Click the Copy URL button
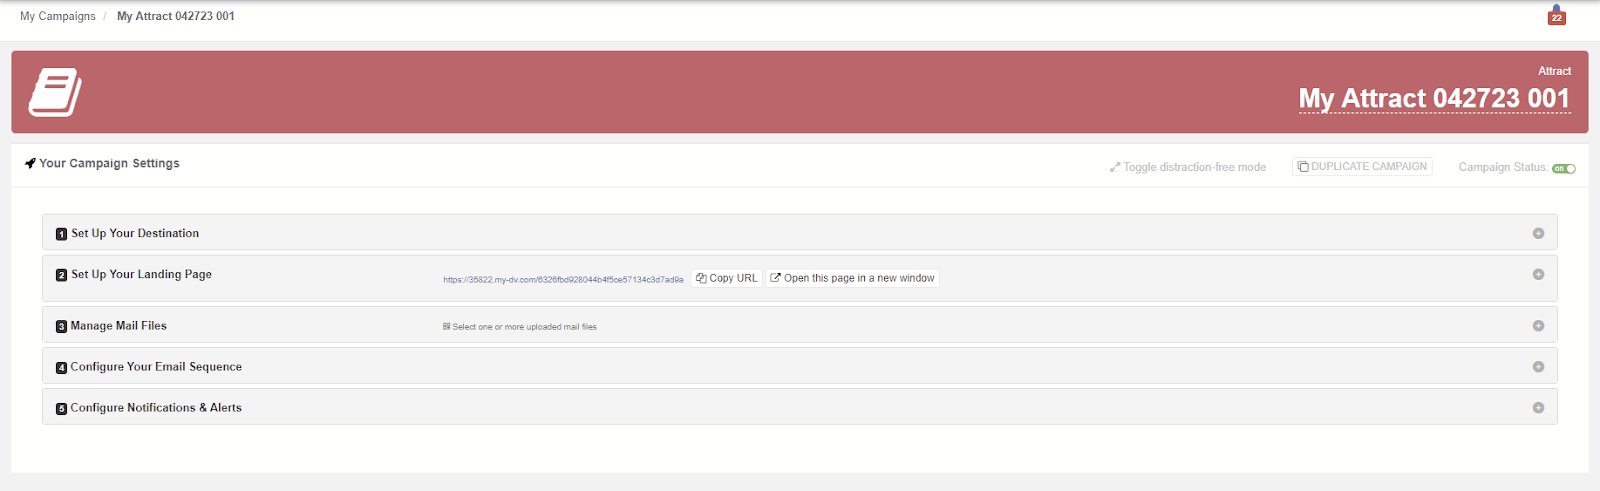This screenshot has height=491, width=1600. 727,278
